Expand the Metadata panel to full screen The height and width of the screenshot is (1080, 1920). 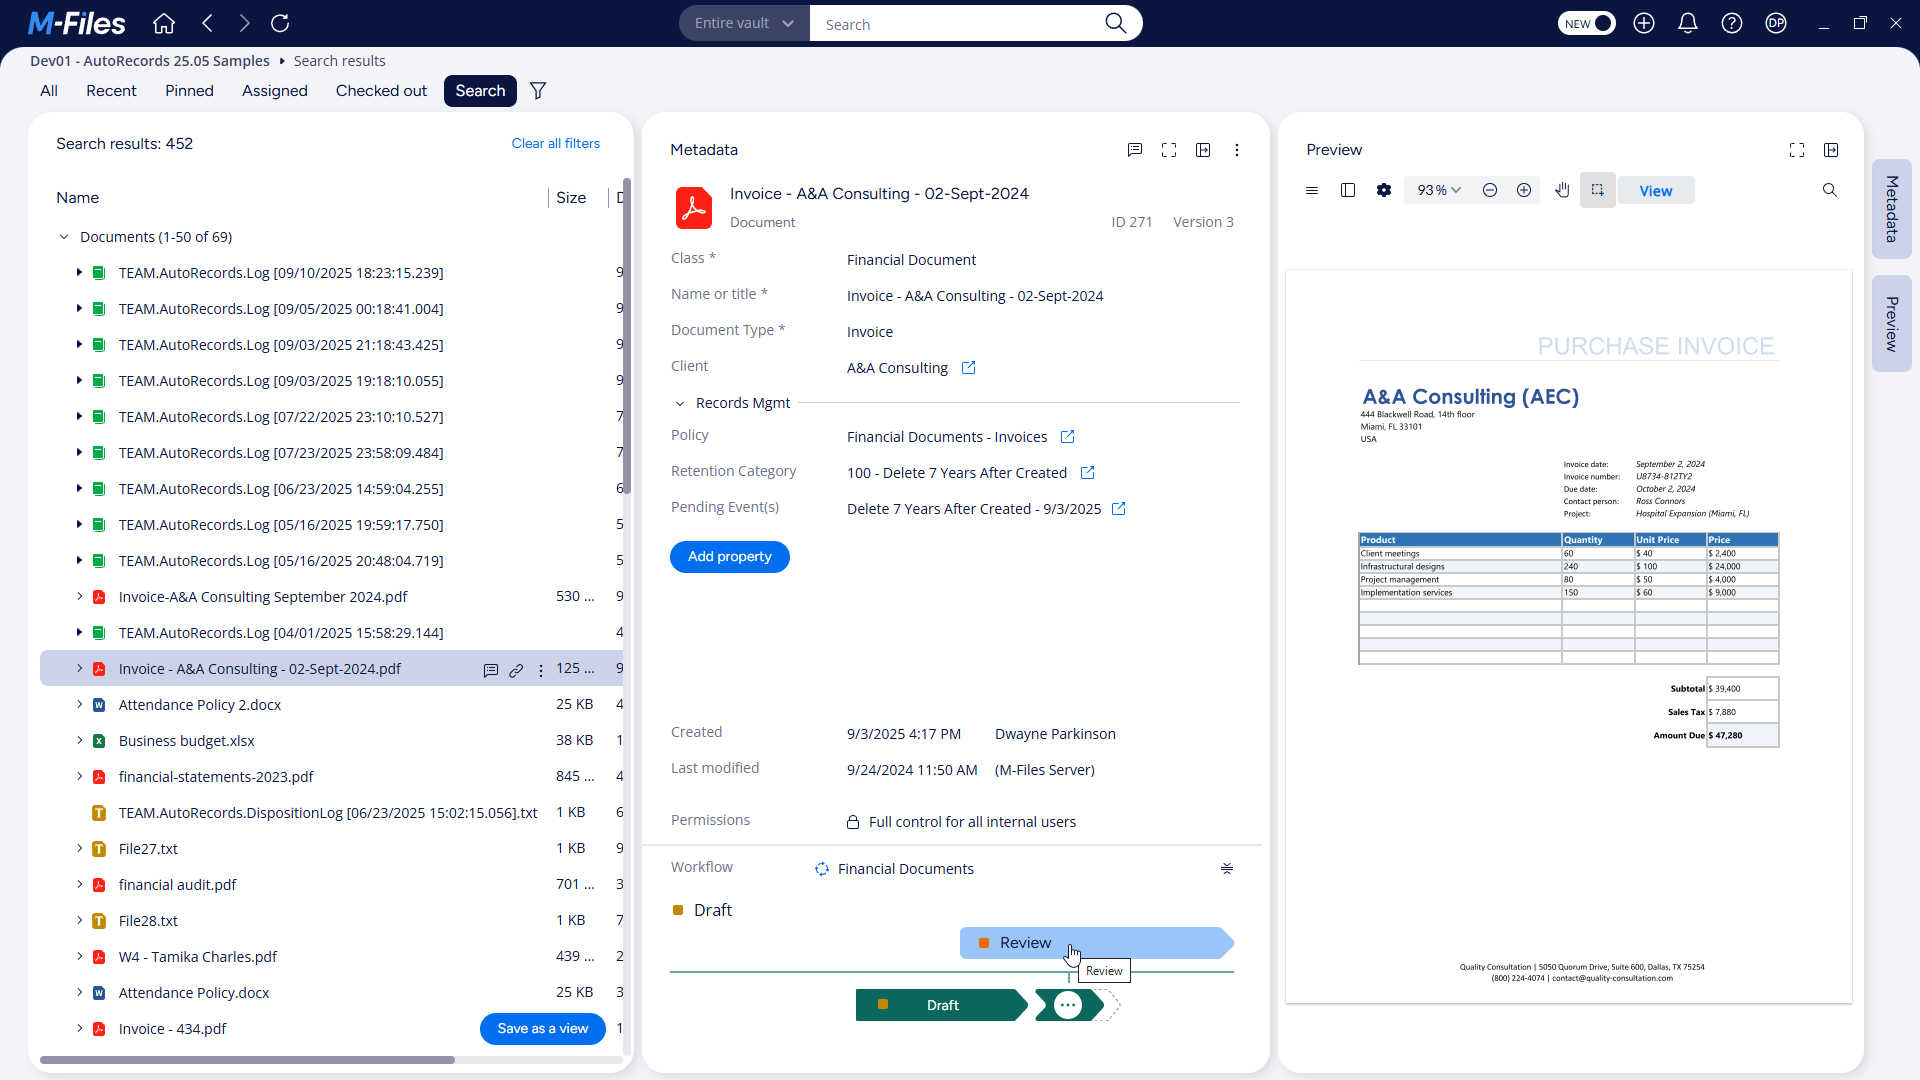pyautogui.click(x=1168, y=150)
